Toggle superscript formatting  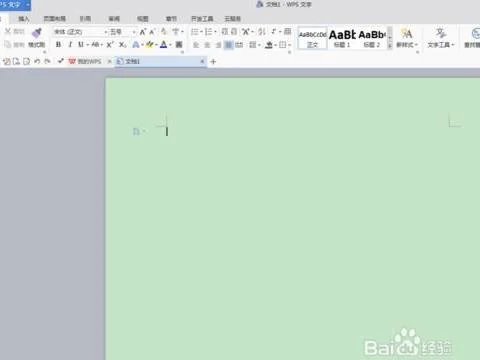point(110,44)
